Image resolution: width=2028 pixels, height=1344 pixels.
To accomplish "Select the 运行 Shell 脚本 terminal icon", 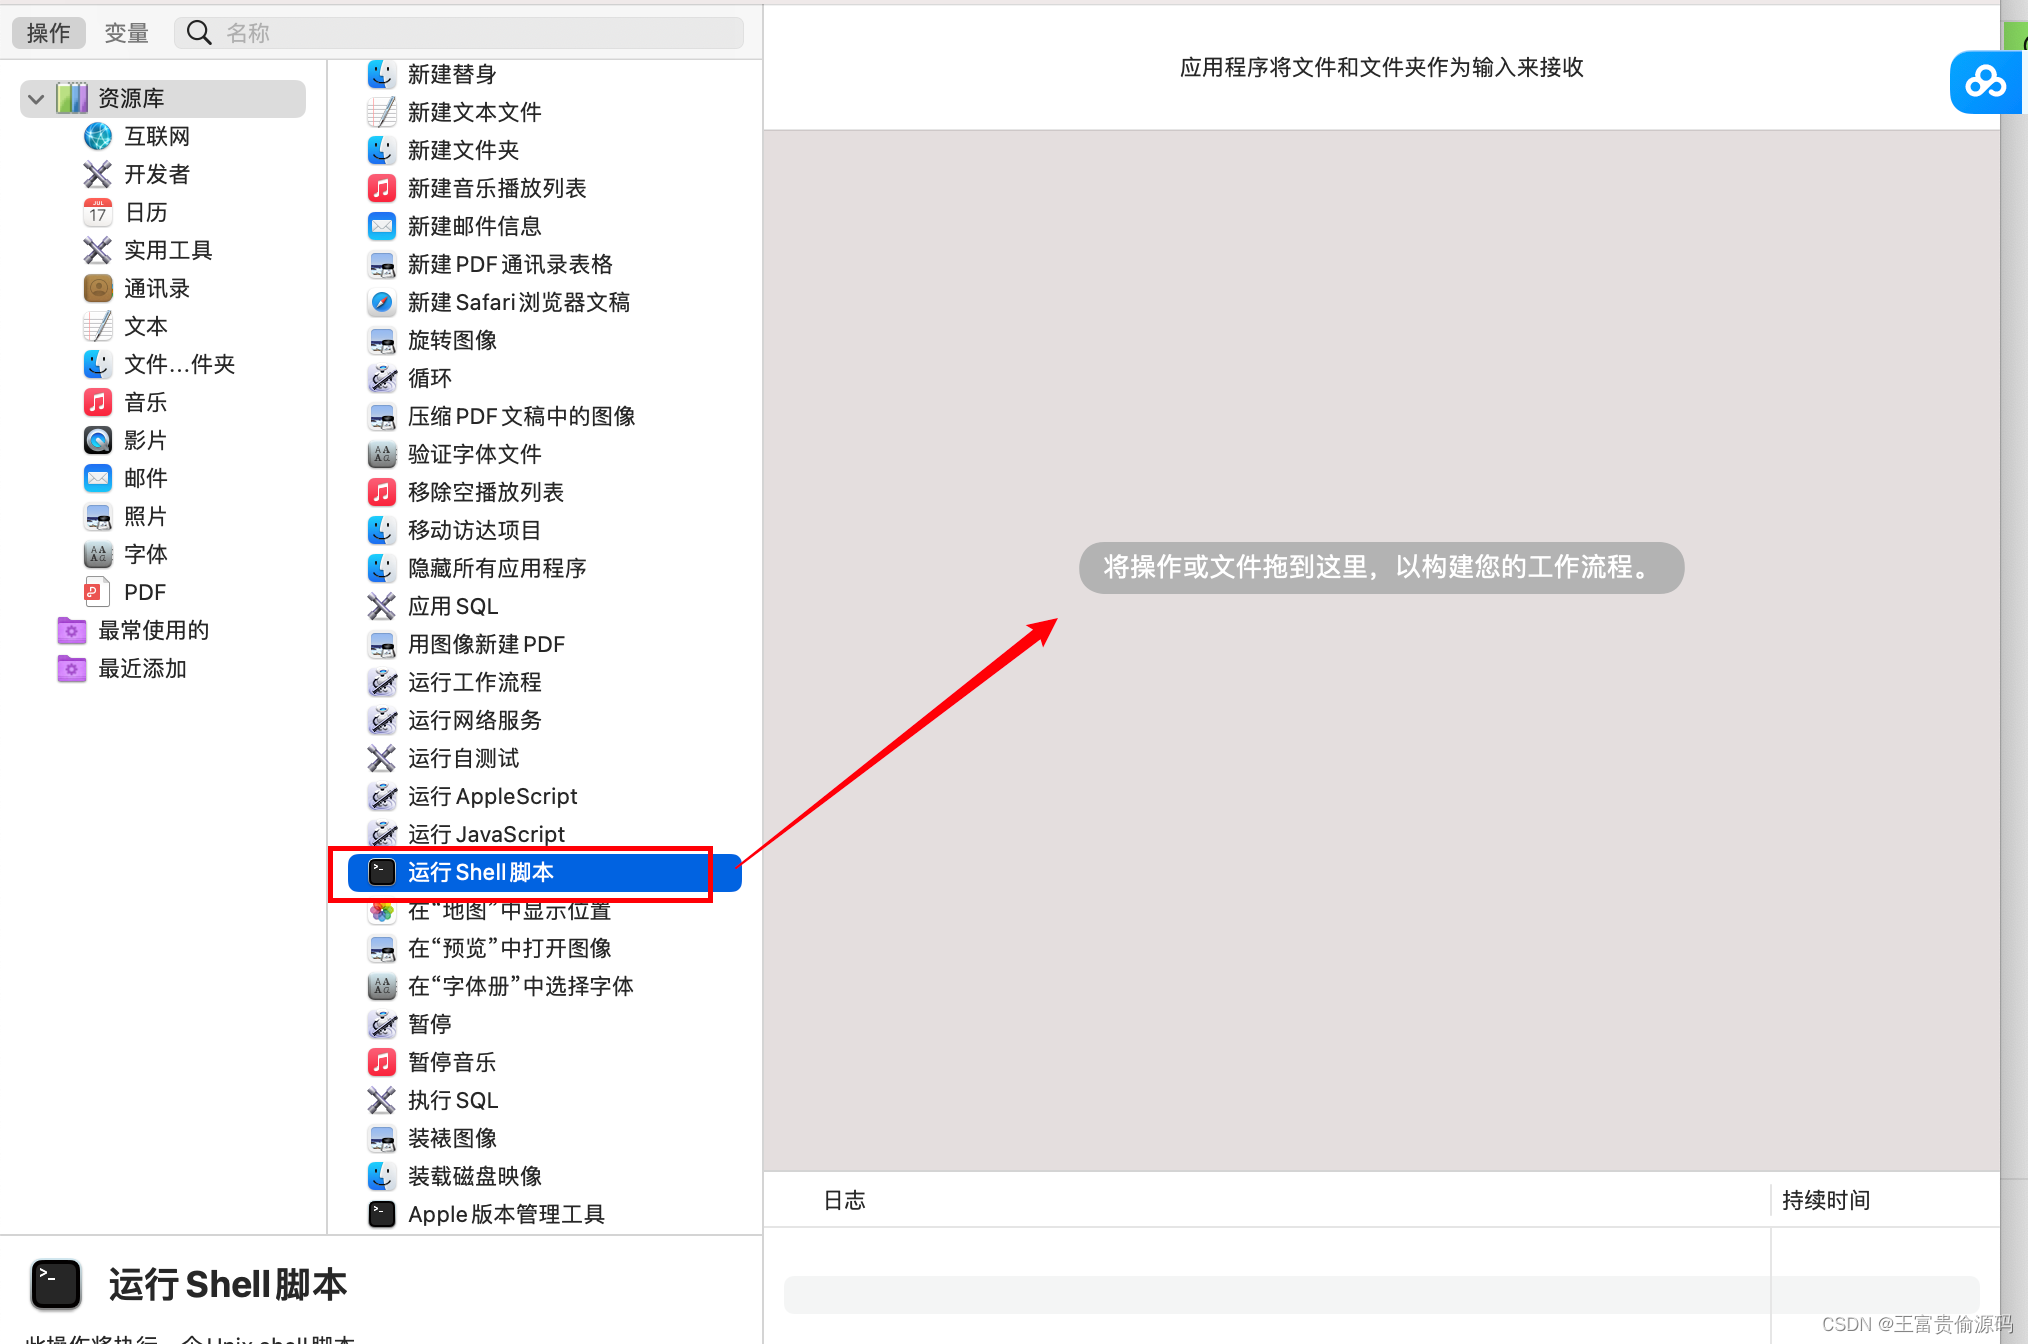I will click(x=382, y=872).
